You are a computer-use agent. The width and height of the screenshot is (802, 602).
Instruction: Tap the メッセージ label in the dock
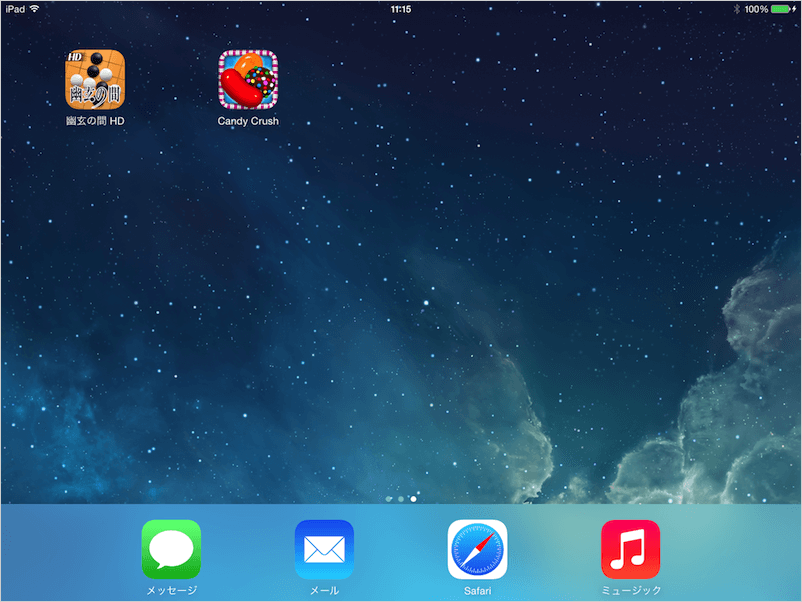171,591
